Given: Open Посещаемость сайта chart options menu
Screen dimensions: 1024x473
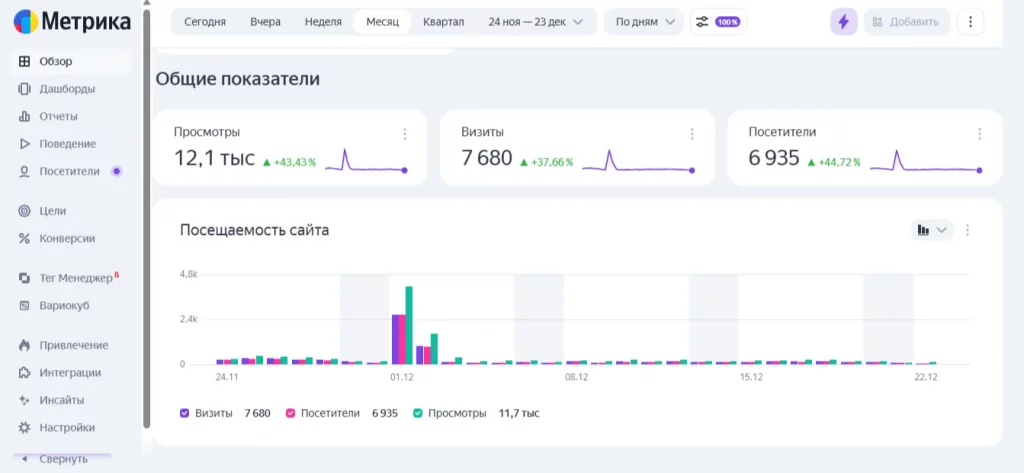Looking at the screenshot, I should 967,230.
